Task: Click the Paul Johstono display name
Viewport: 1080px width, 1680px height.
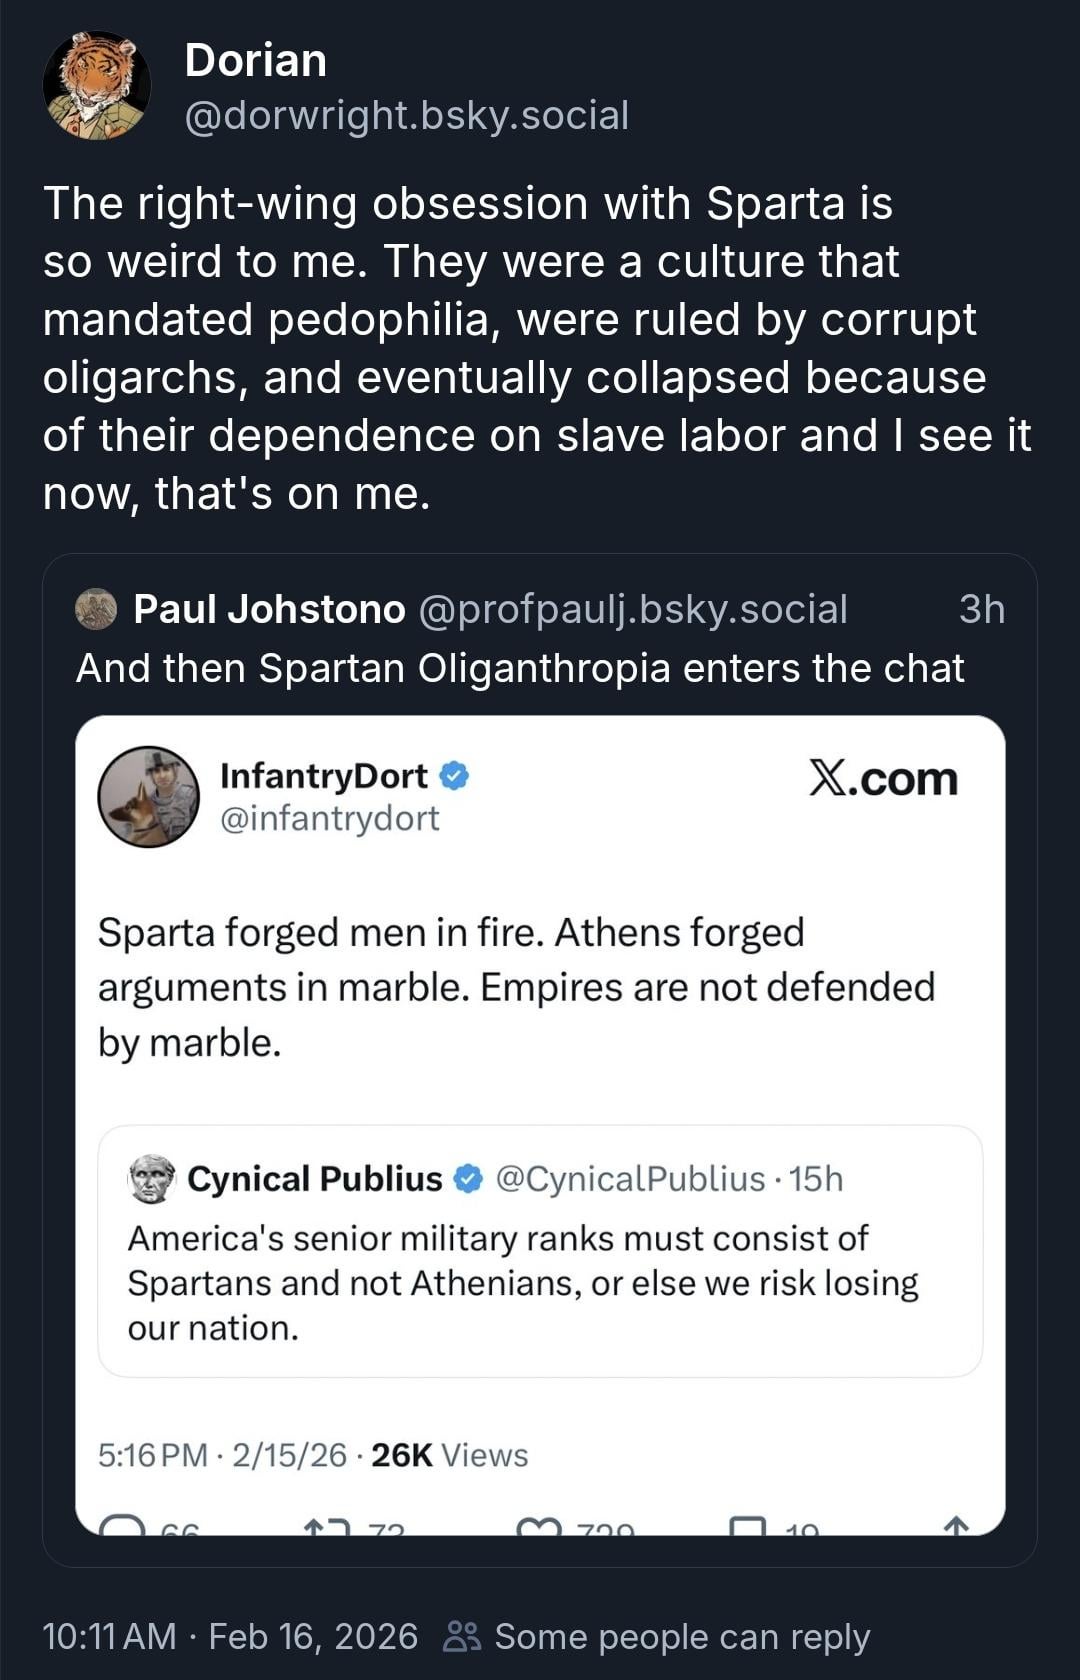Action: (x=269, y=609)
